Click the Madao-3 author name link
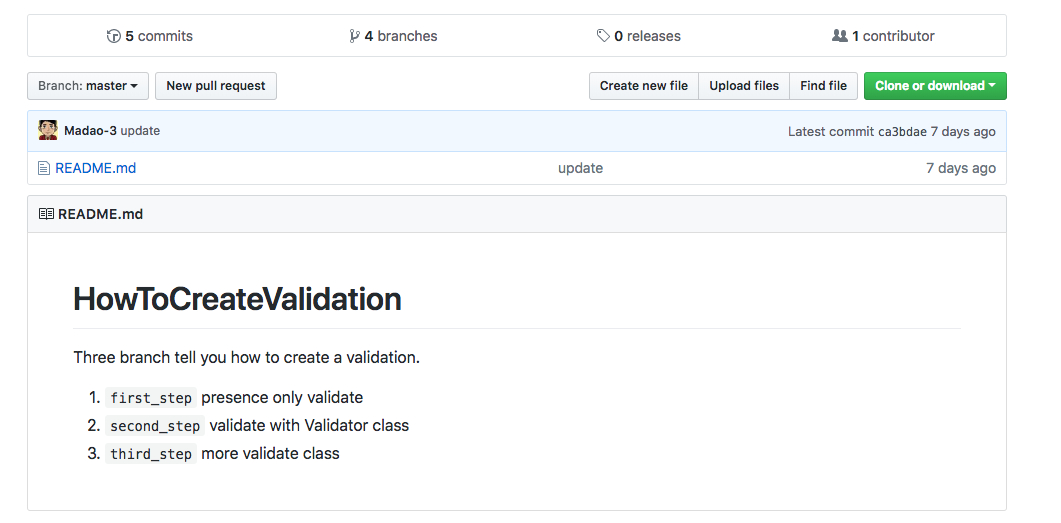The height and width of the screenshot is (523, 1061). pos(90,131)
